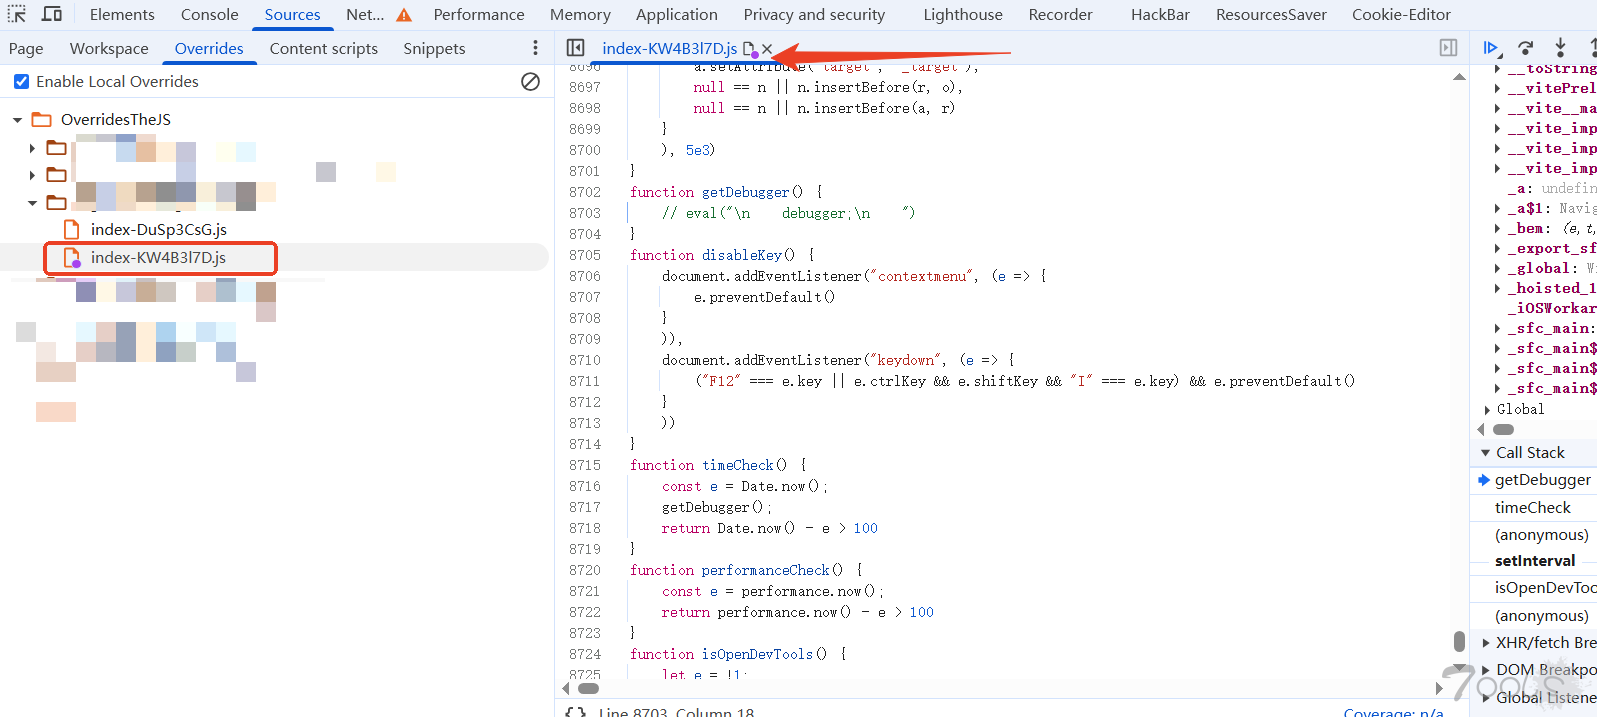This screenshot has width=1597, height=717.
Task: Click the editor vertical scrollbar thumb
Action: (x=1459, y=641)
